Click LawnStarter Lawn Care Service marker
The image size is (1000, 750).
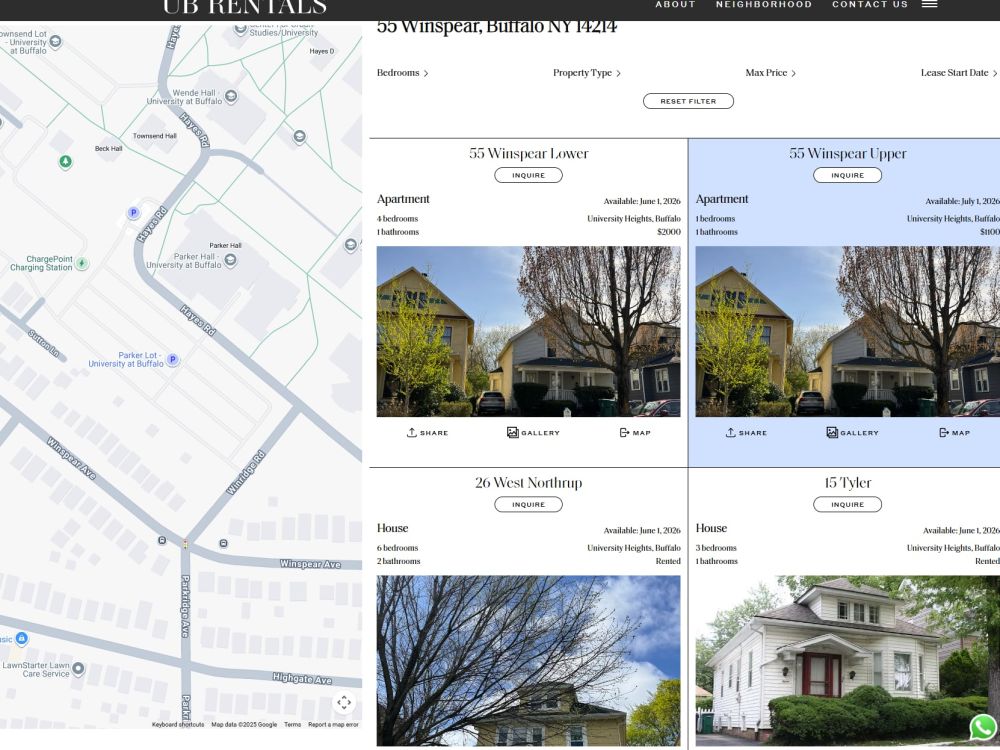(x=78, y=668)
